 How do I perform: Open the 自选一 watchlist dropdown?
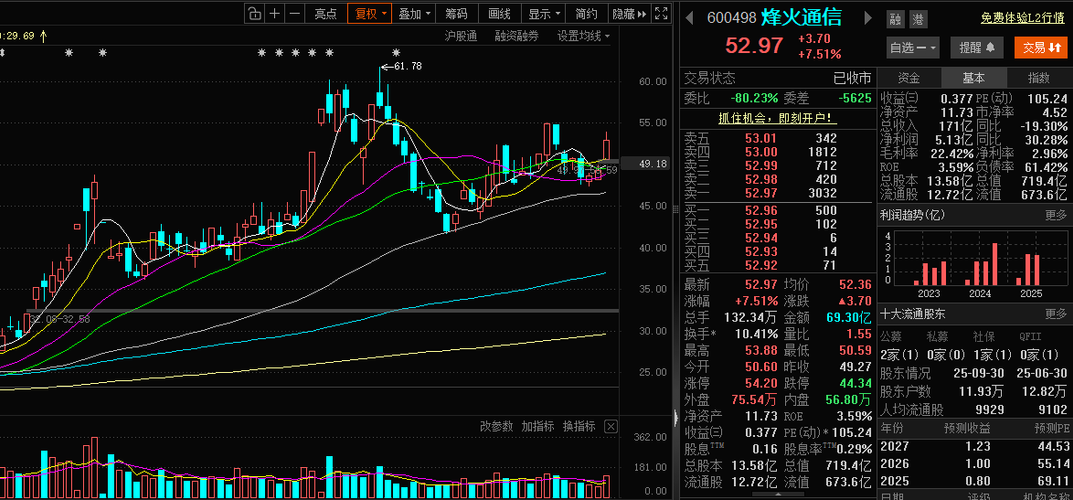point(913,47)
